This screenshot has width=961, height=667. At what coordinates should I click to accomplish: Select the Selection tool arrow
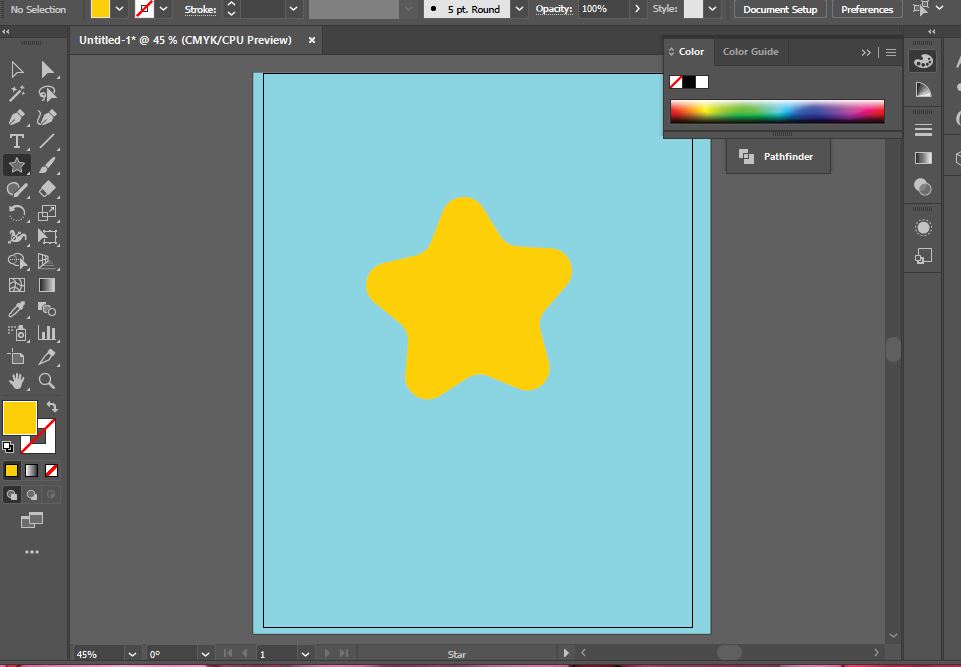17,69
